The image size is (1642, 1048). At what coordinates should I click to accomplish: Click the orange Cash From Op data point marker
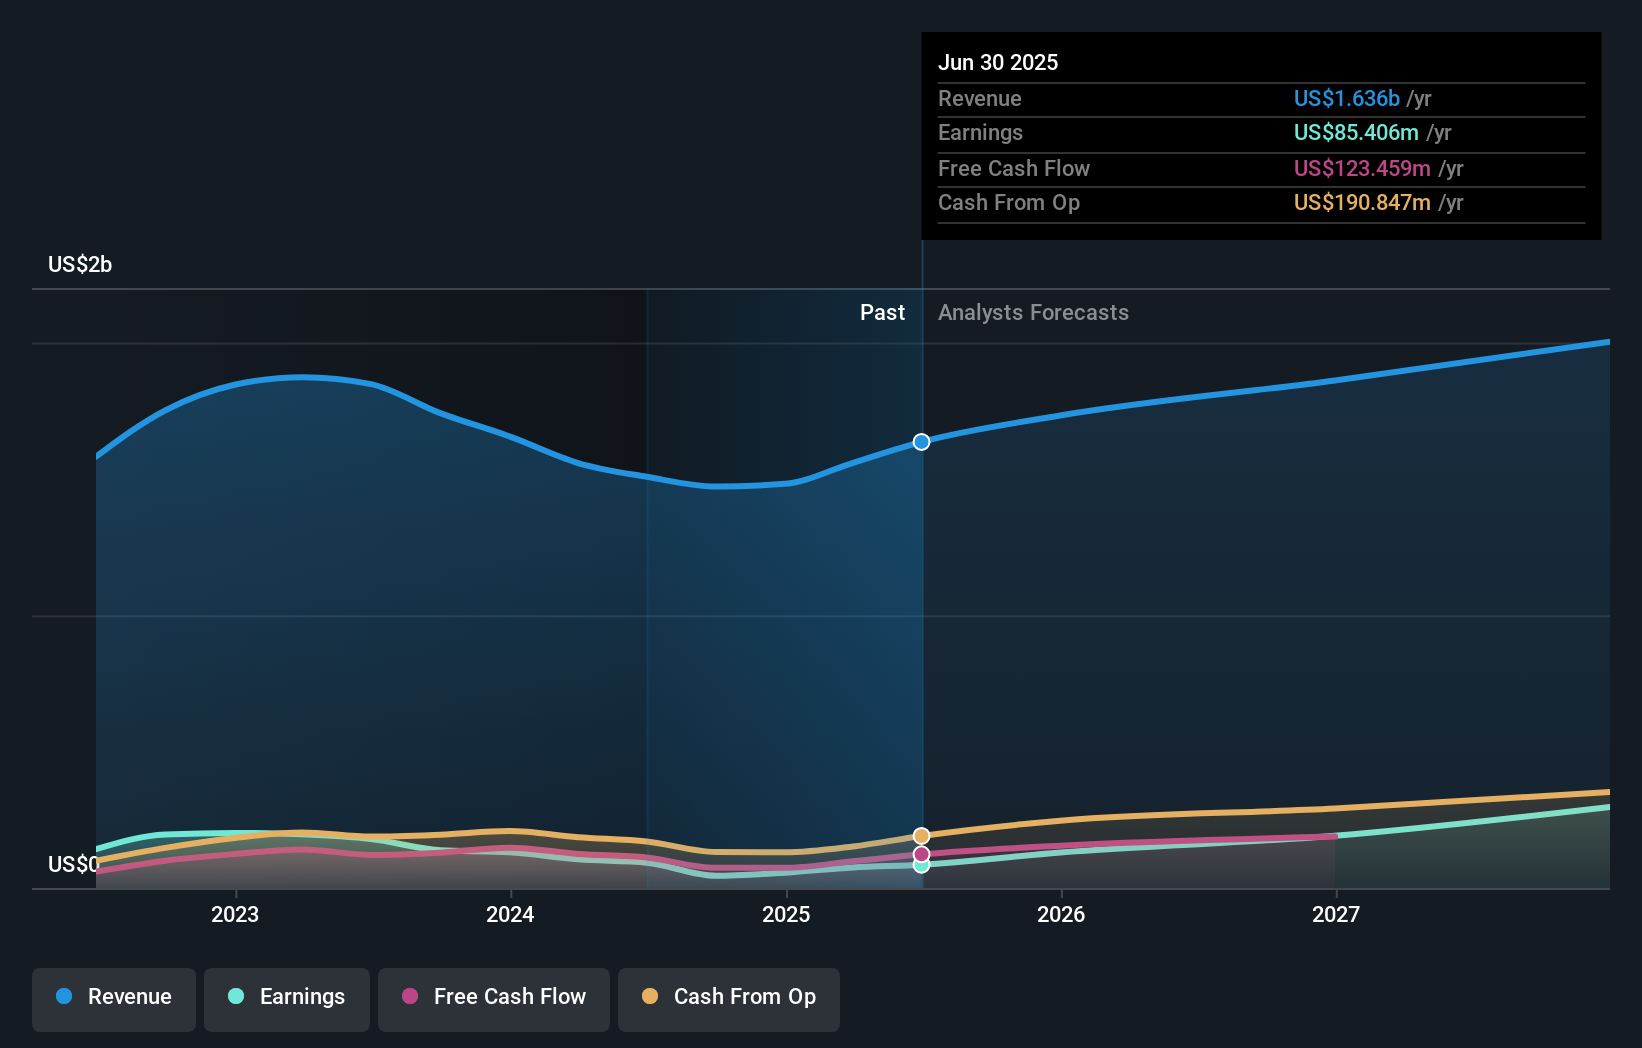pos(921,836)
